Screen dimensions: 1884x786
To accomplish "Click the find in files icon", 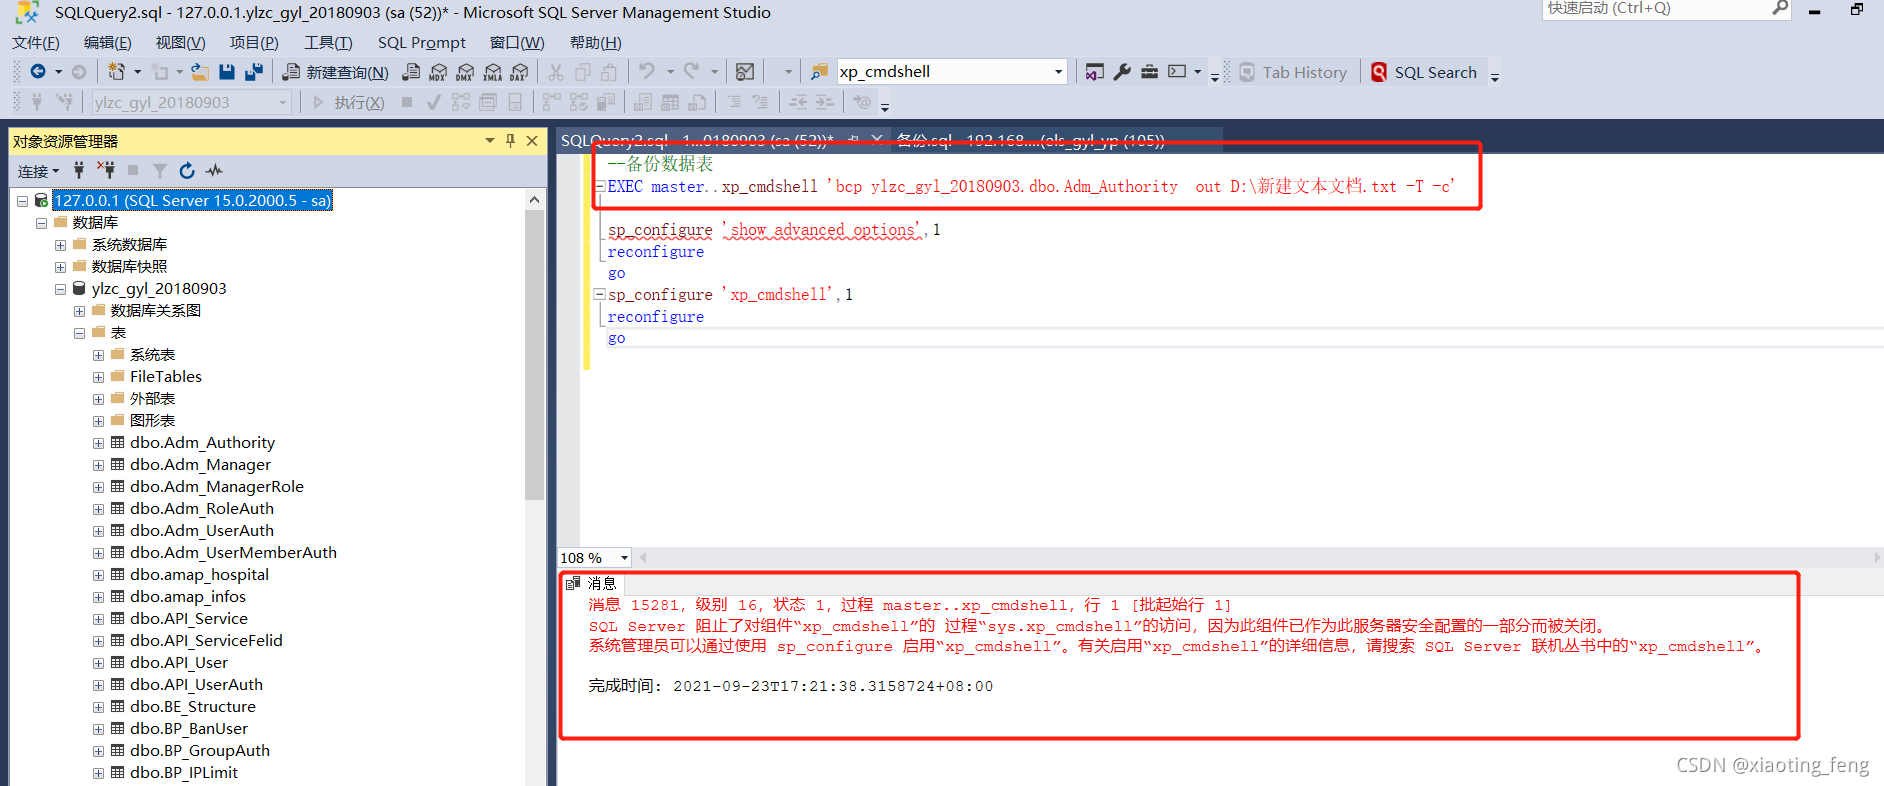I will click(x=820, y=71).
